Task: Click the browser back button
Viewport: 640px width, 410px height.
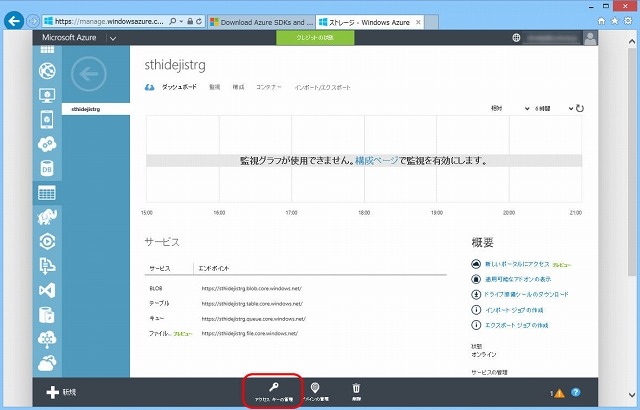Action: (x=14, y=21)
